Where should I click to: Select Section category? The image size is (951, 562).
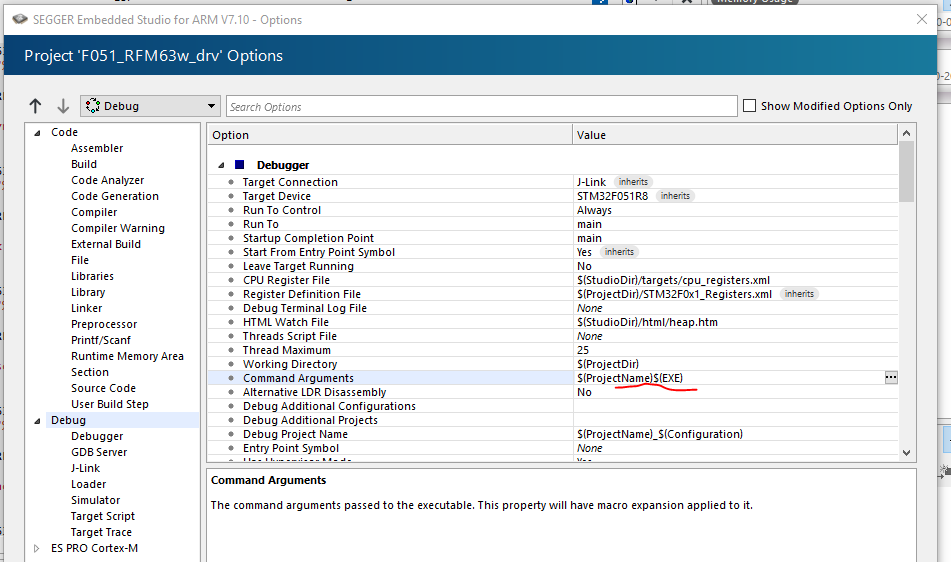[90, 372]
